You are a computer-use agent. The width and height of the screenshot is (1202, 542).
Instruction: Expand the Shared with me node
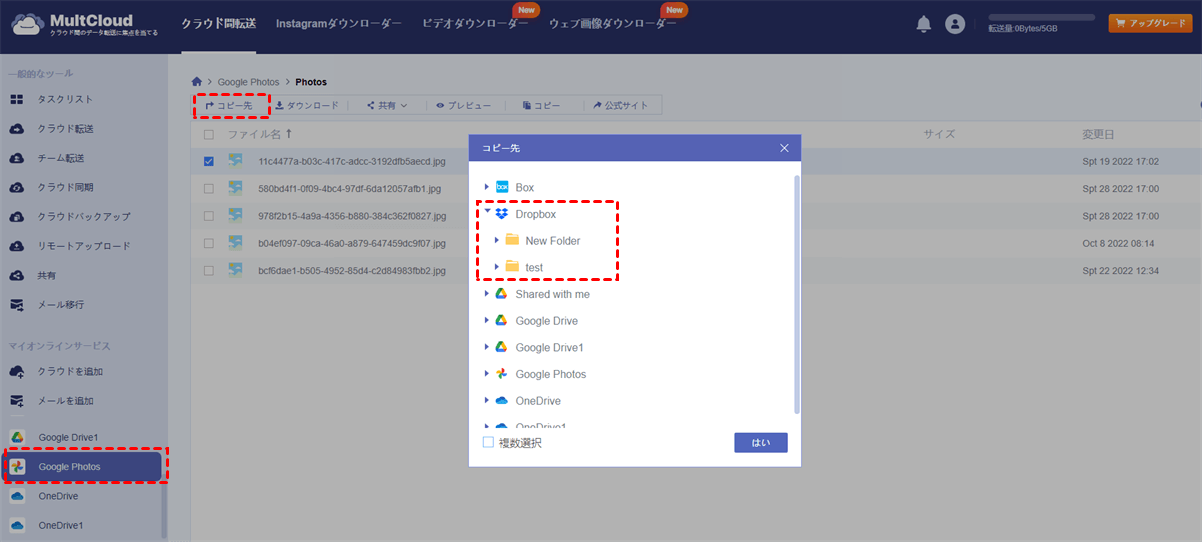click(x=487, y=294)
